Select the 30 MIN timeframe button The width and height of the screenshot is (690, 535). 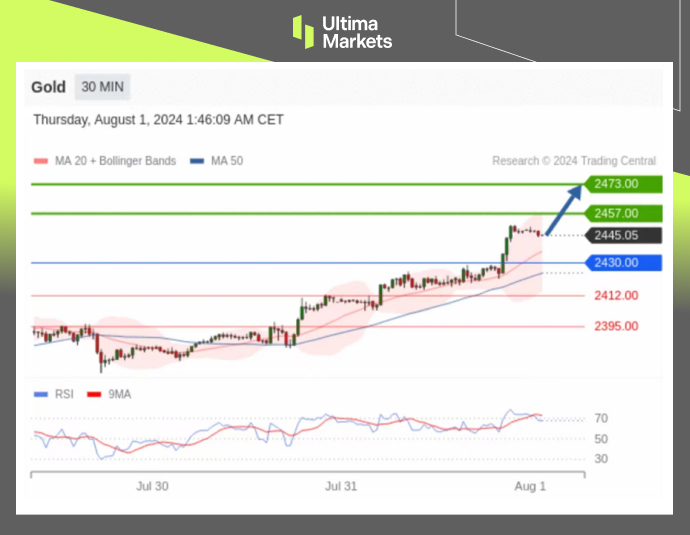click(102, 87)
